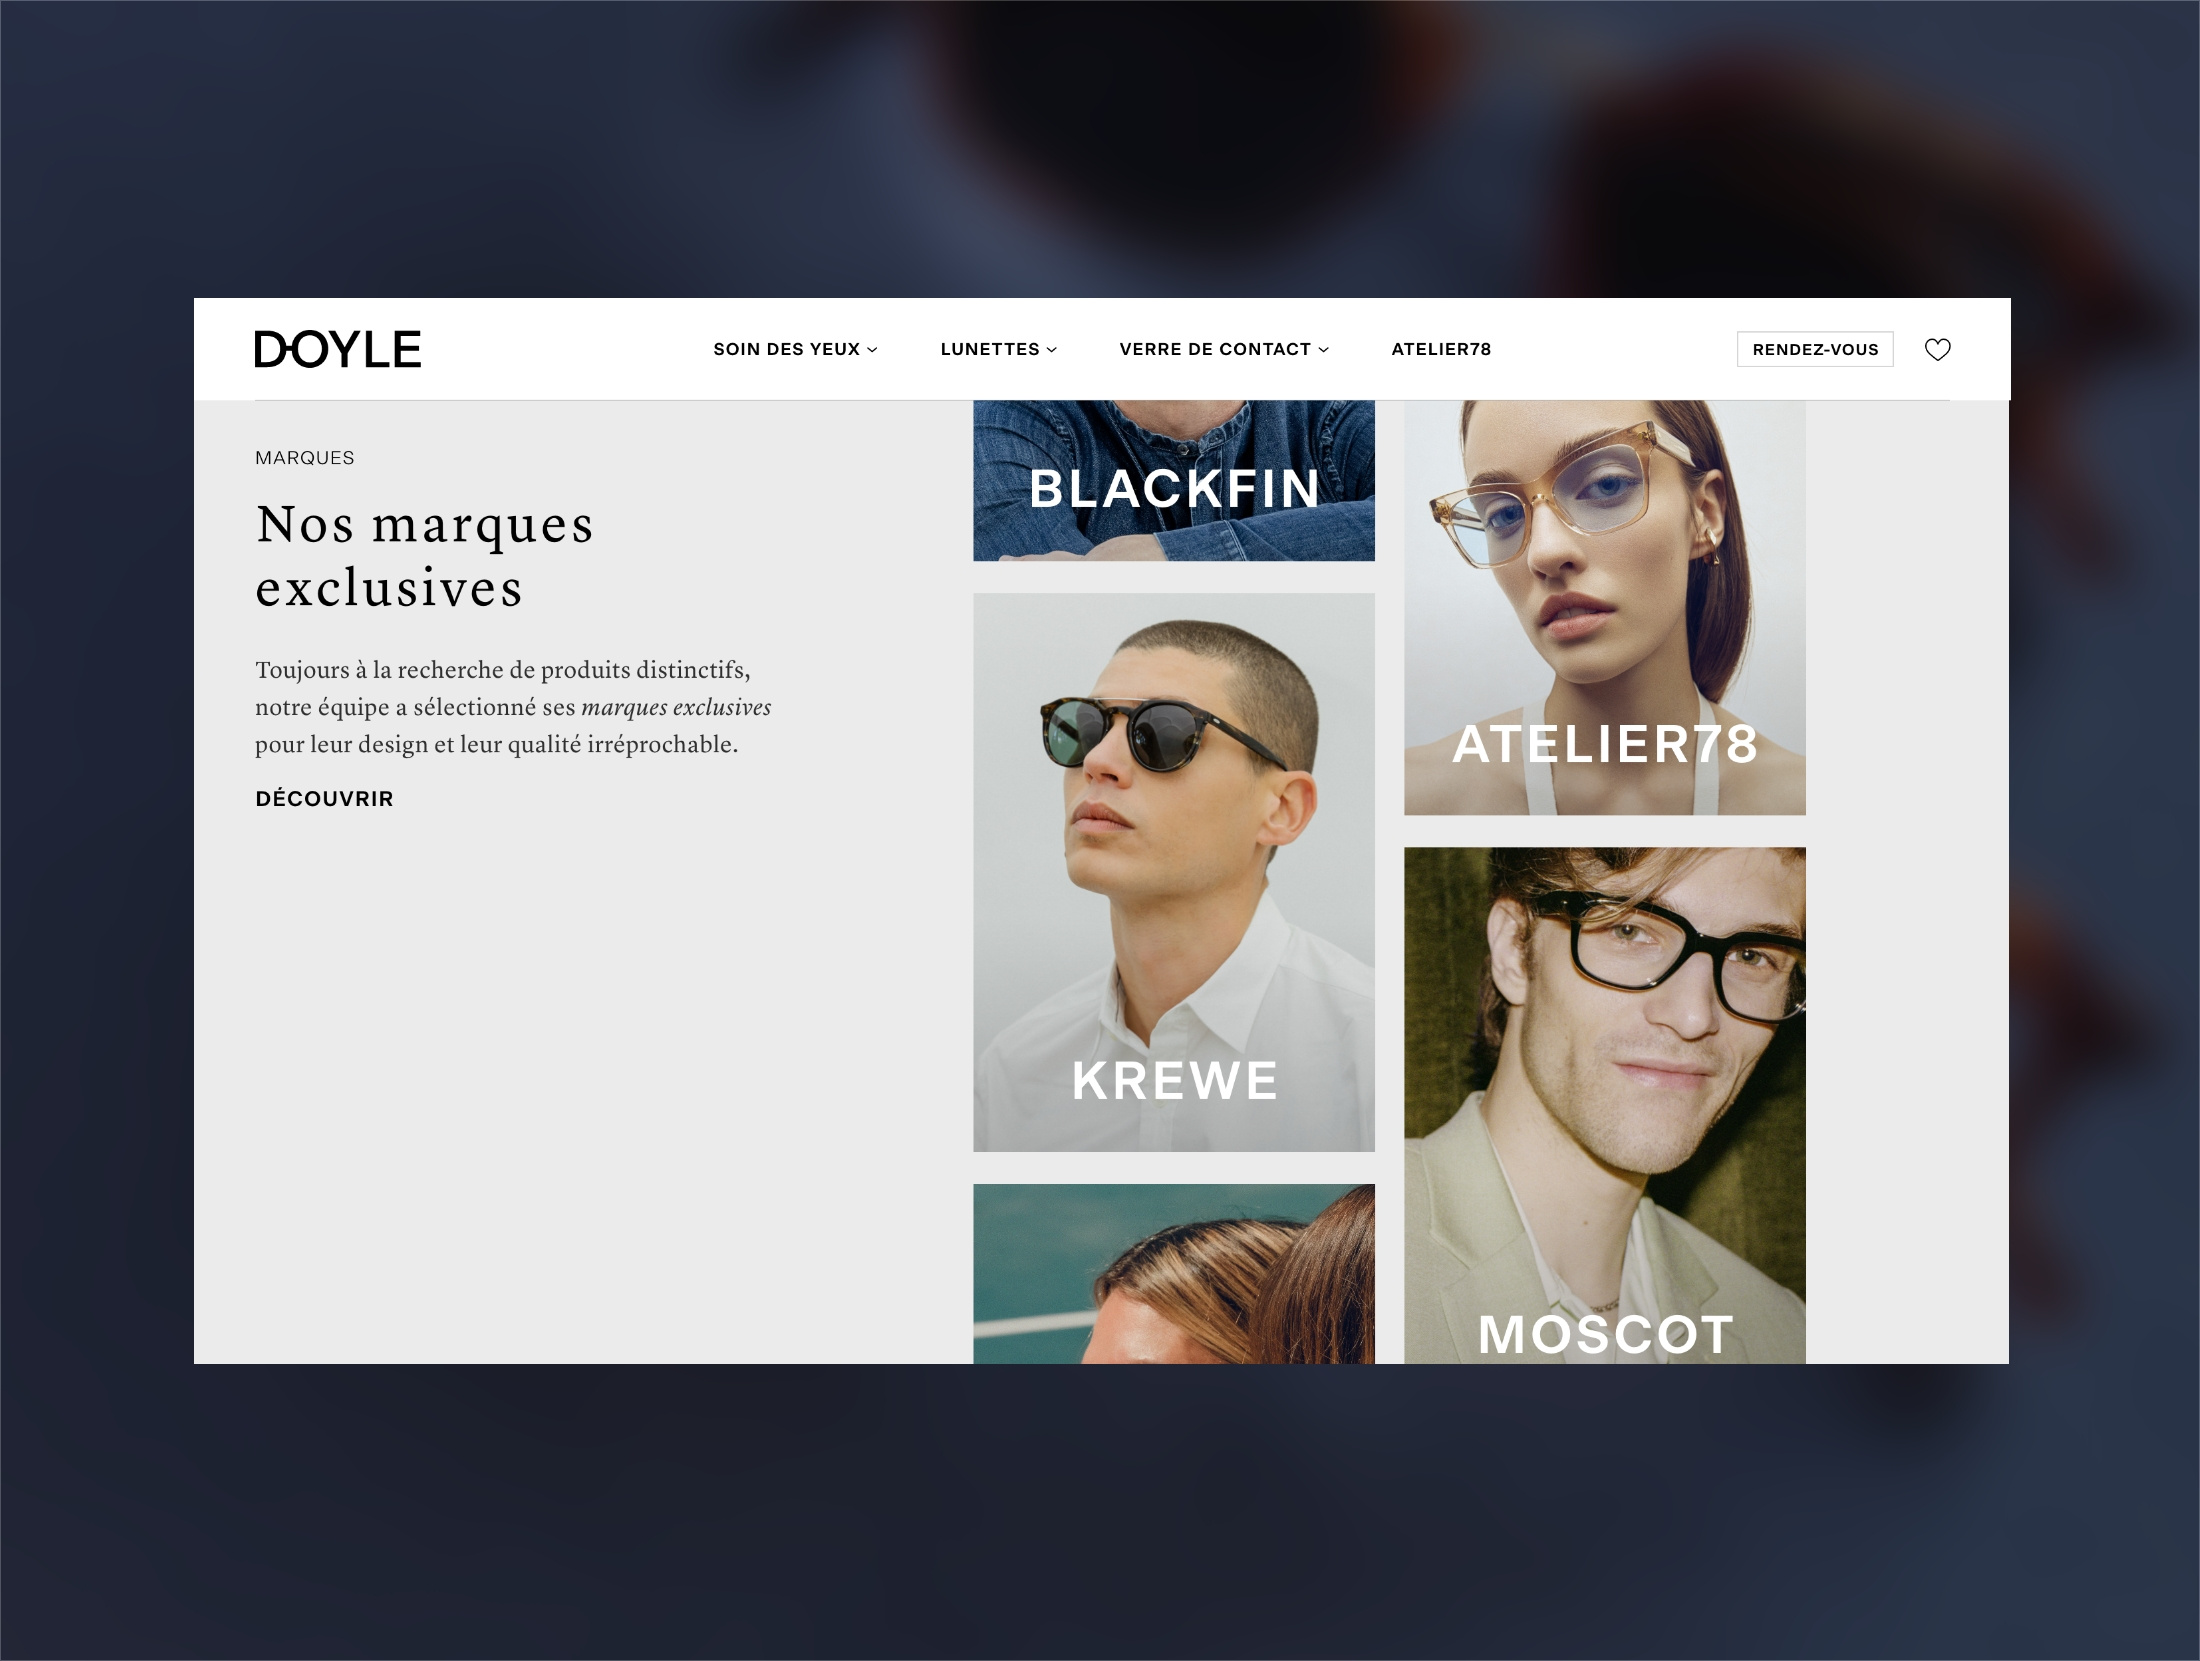
Task: Click the italicized 'marques exclusives' text
Action: [x=677, y=706]
